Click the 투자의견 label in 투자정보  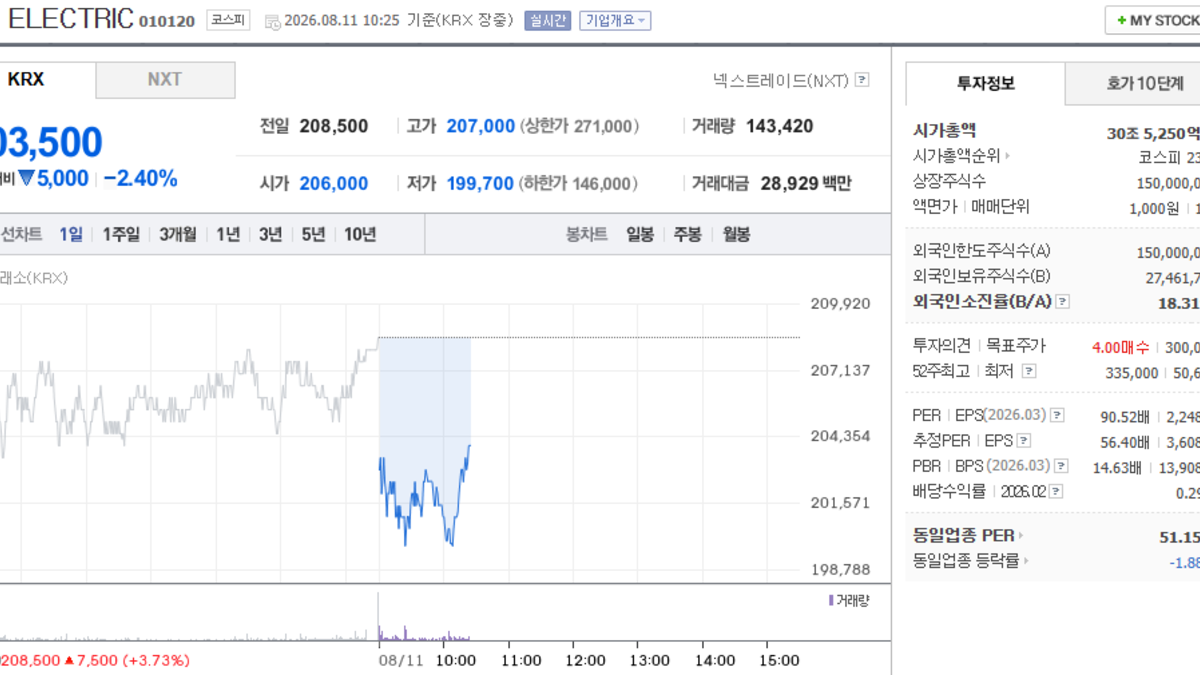click(x=942, y=346)
